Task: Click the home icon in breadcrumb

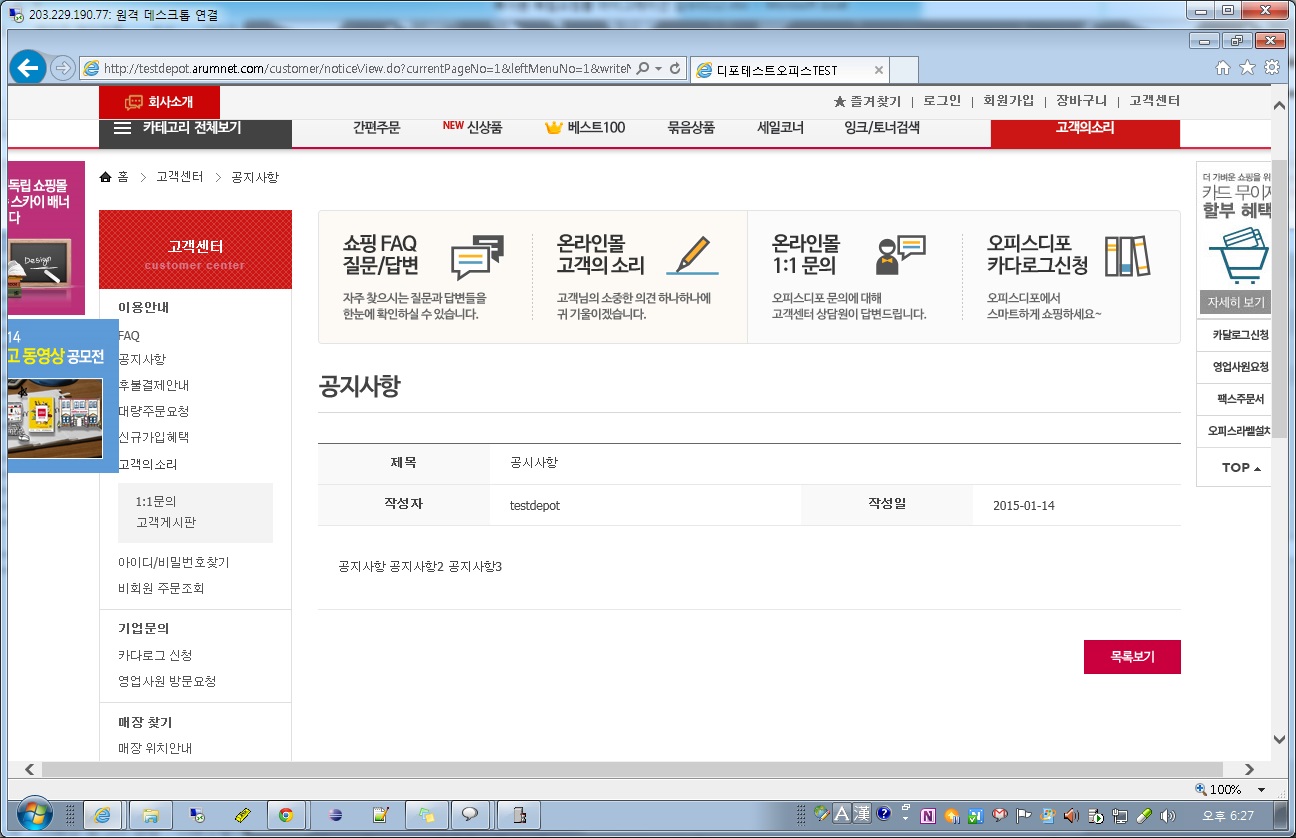Action: [x=106, y=177]
